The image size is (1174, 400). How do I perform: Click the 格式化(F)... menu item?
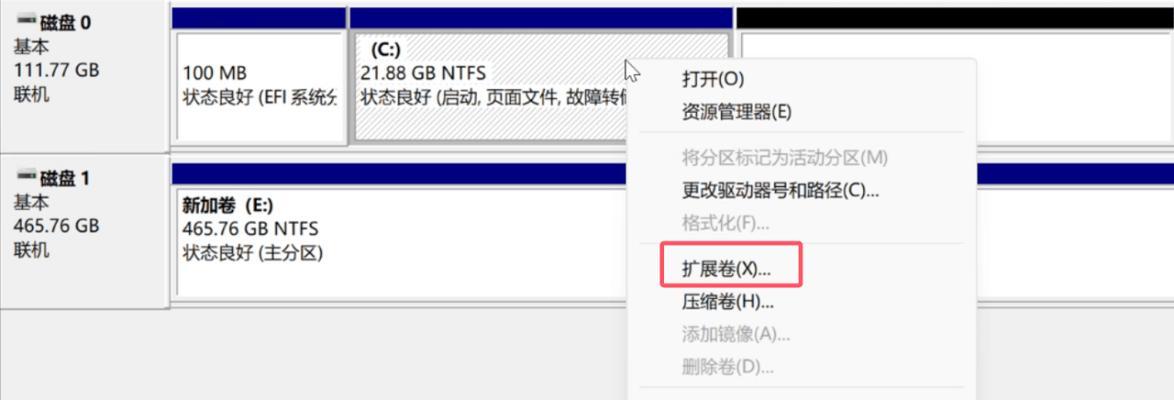pyautogui.click(x=725, y=222)
